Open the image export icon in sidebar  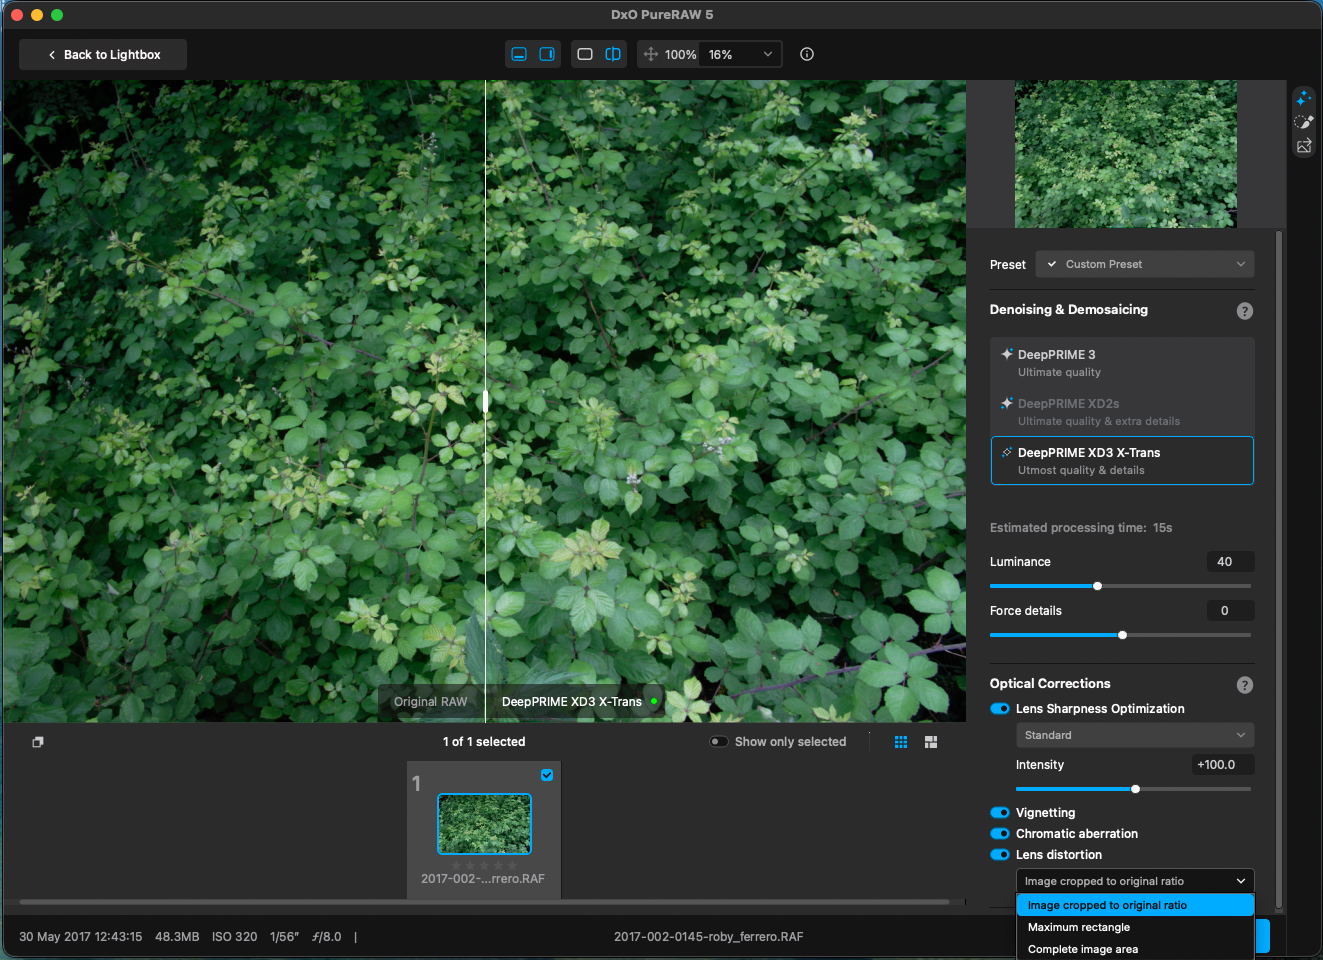1303,146
